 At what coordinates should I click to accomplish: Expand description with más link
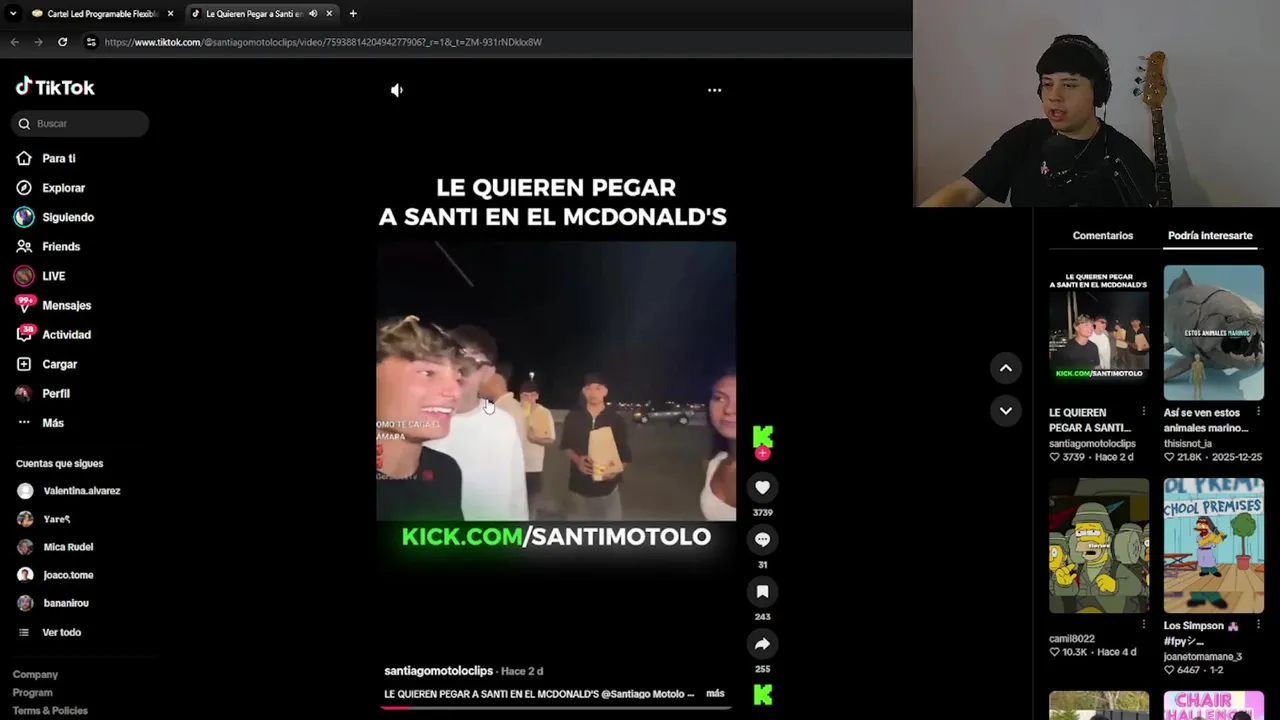coord(715,693)
